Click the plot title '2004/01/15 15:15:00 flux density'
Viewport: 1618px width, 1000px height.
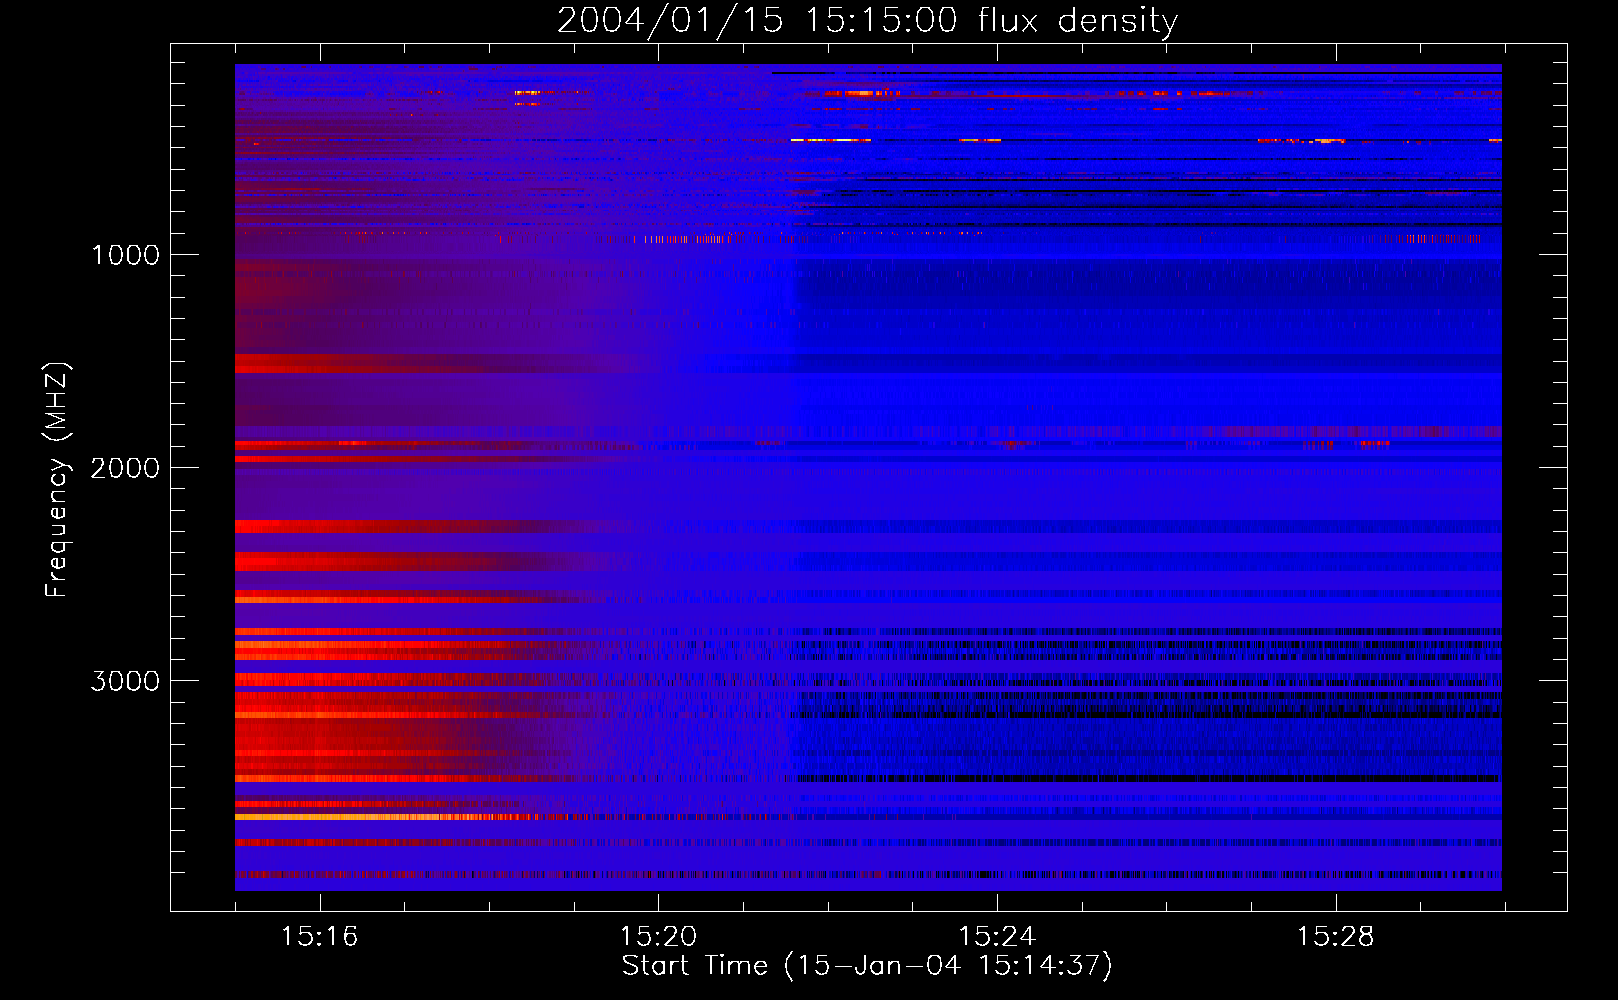click(x=867, y=20)
